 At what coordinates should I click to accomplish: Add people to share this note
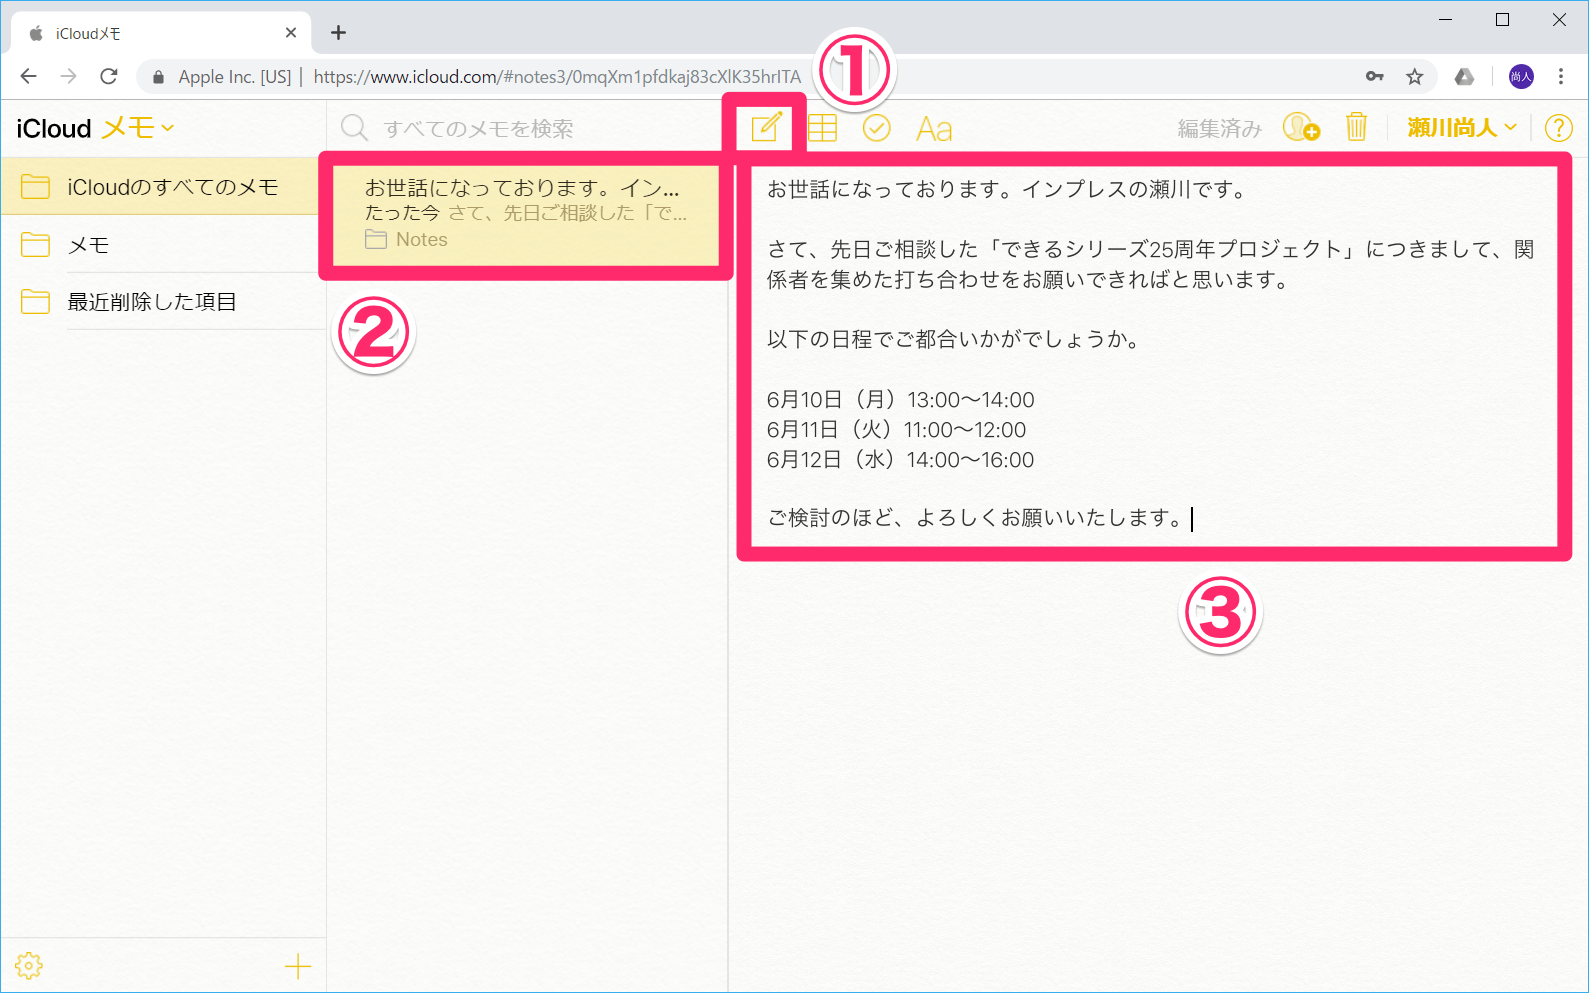[1301, 127]
